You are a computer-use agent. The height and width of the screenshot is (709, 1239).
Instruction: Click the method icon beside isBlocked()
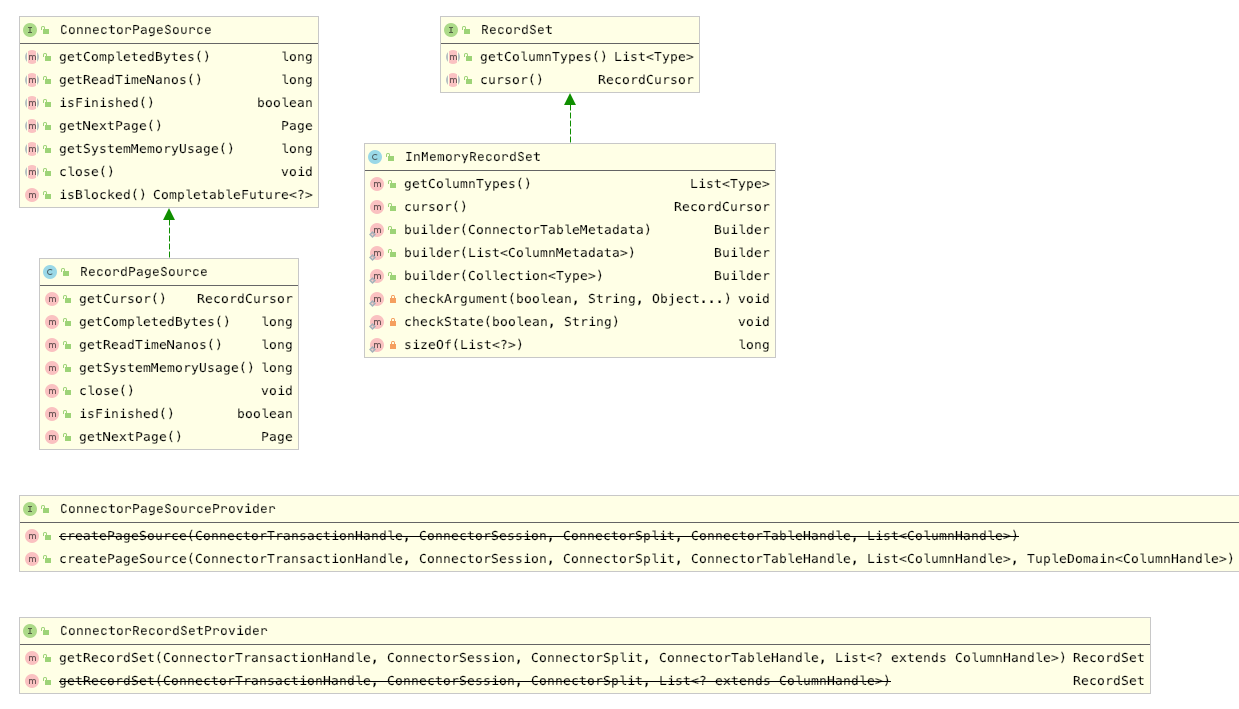coord(32,195)
